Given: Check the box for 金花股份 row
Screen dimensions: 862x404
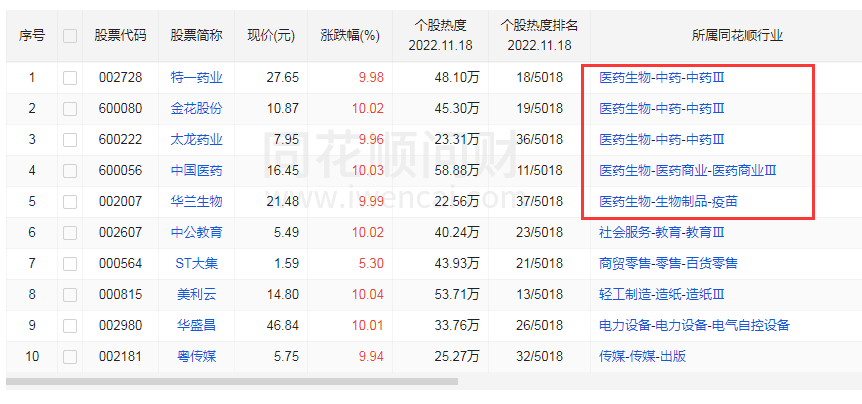Looking at the screenshot, I should (x=70, y=109).
